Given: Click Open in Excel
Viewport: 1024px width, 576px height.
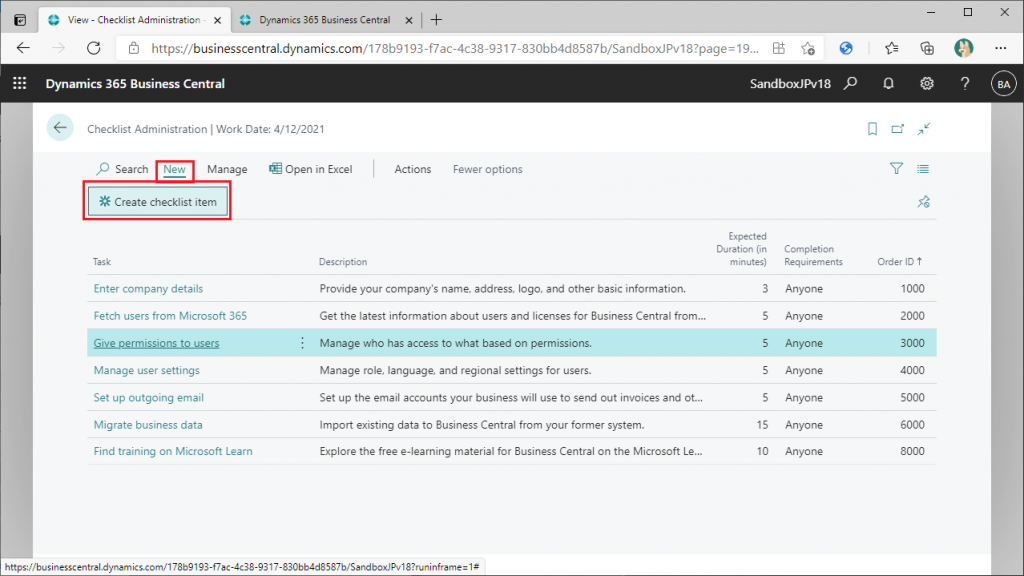Looking at the screenshot, I should coord(311,169).
